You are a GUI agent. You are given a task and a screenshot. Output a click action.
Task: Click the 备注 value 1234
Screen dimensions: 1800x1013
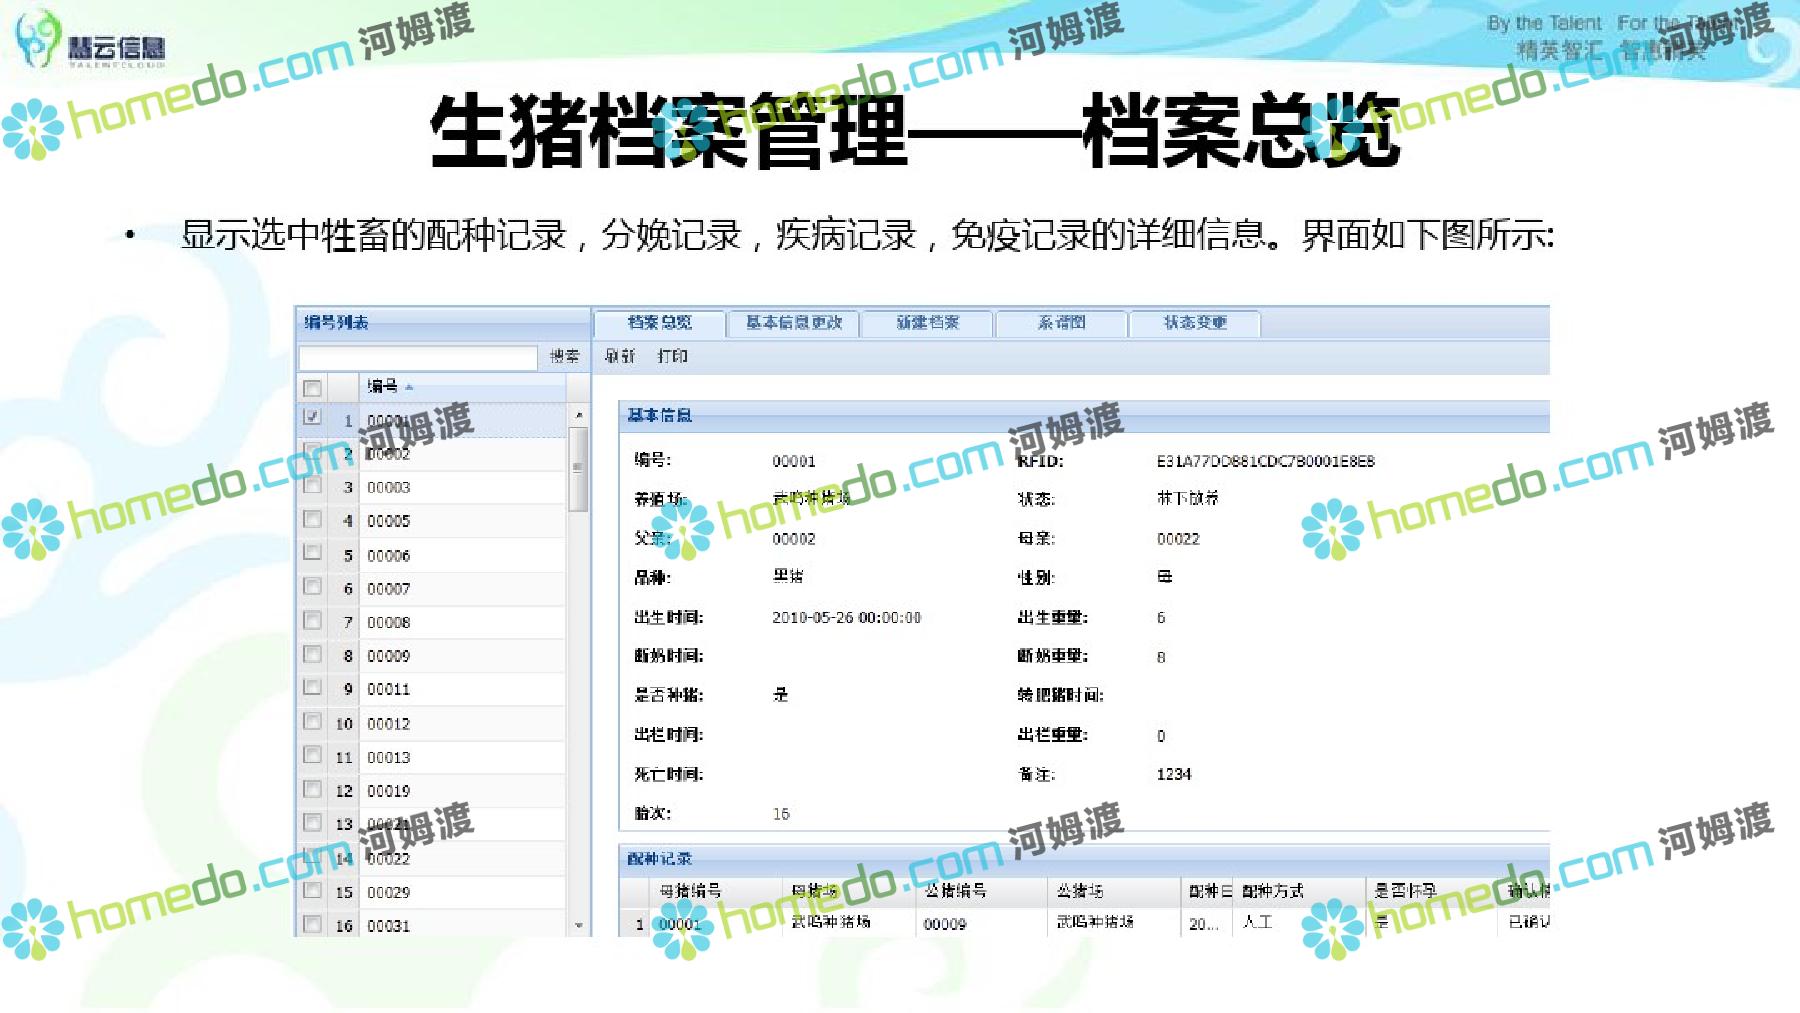click(1174, 774)
